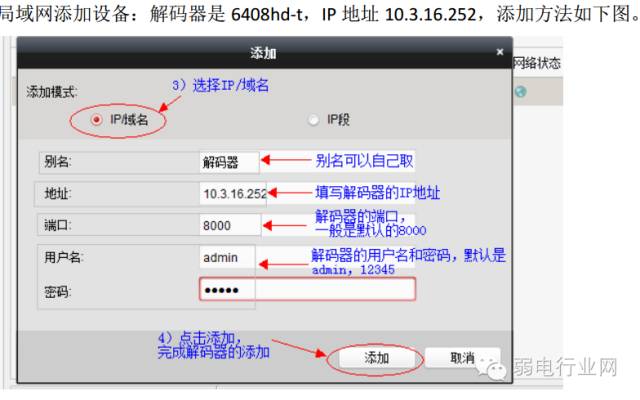
Task: Click the globe network status icon
Action: pyautogui.click(x=520, y=91)
